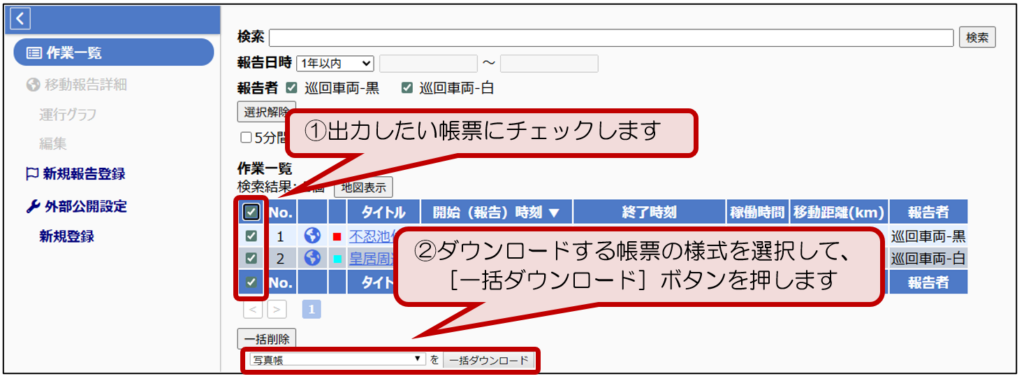Click the cyan color marker in row 2

click(x=338, y=259)
